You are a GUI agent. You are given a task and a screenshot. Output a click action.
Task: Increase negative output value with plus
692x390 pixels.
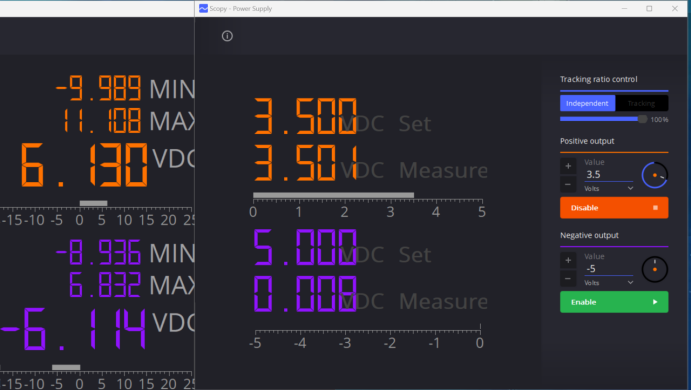coord(568,260)
